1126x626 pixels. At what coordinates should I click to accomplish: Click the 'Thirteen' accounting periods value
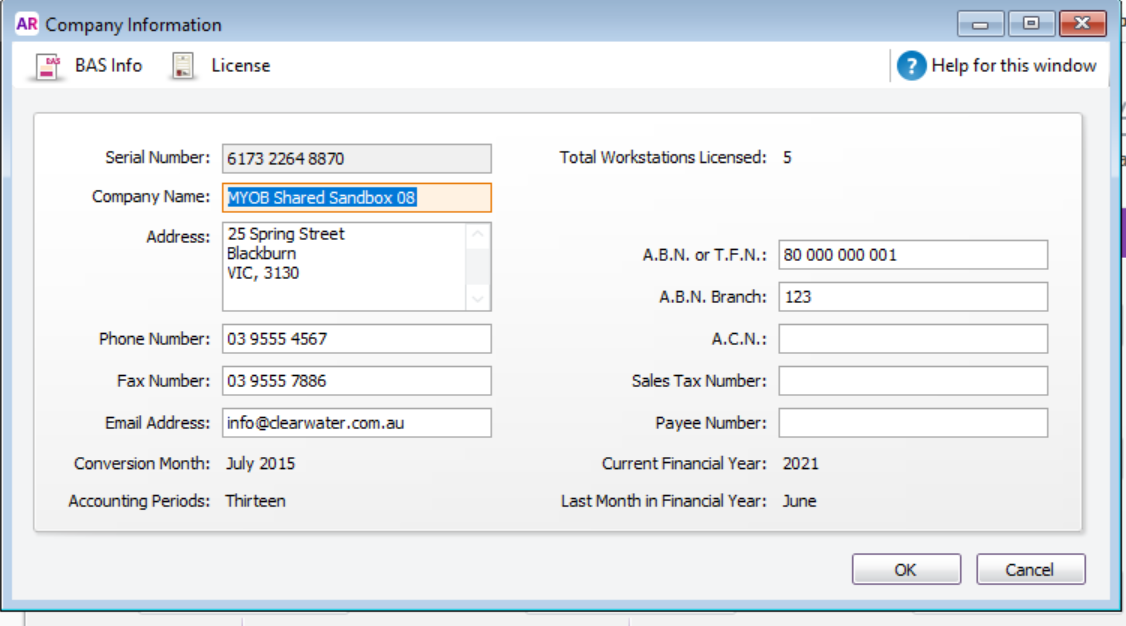[x=256, y=501]
